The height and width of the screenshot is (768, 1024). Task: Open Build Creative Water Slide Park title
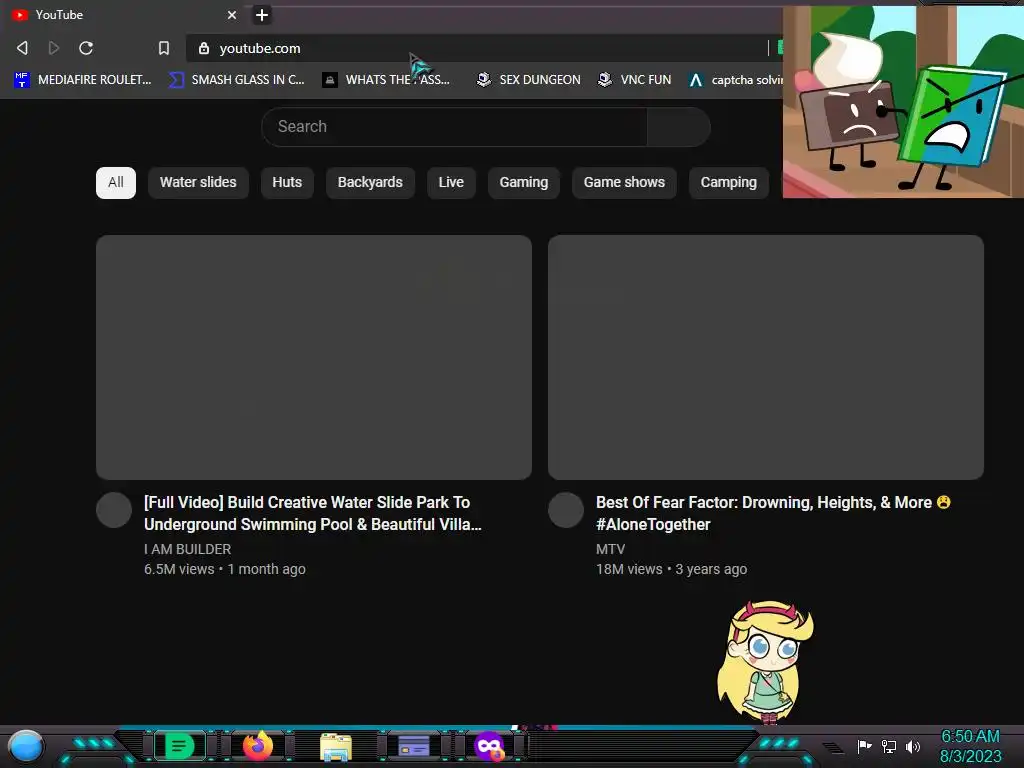pyautogui.click(x=313, y=513)
